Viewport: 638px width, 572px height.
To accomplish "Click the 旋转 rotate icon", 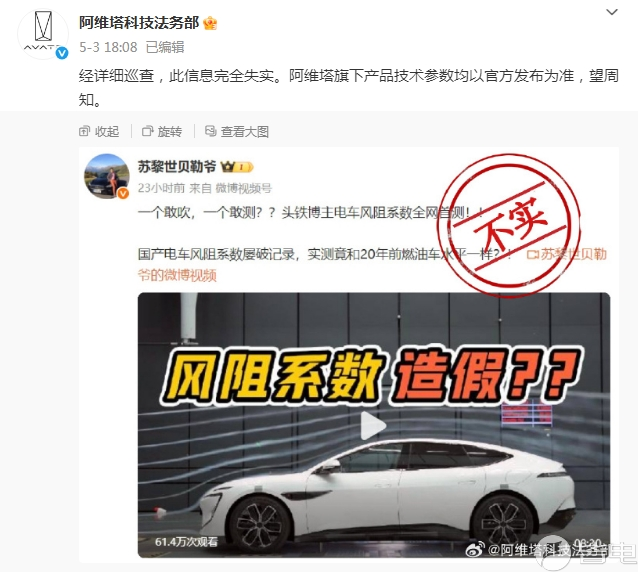I will (147, 131).
